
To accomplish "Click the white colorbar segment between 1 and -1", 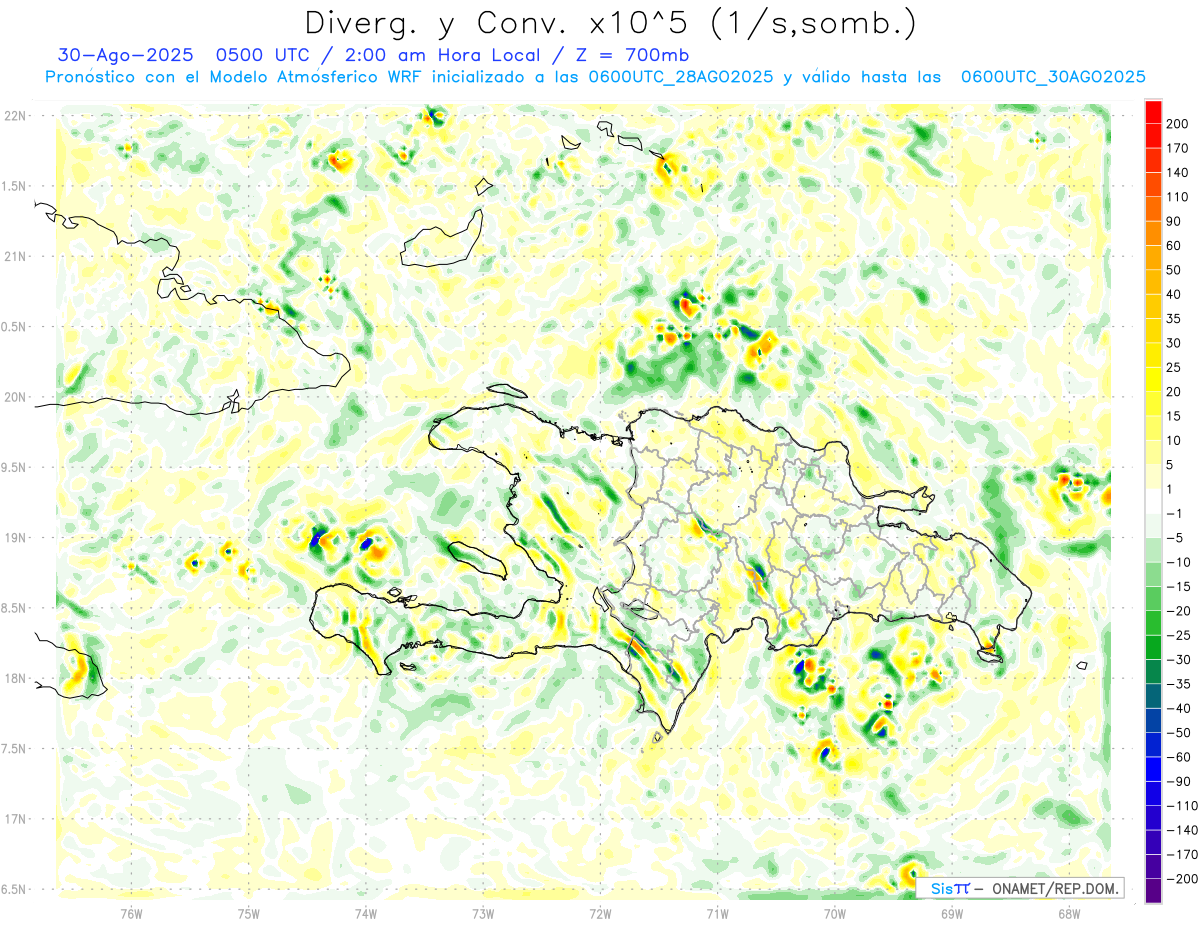I will point(1153,501).
